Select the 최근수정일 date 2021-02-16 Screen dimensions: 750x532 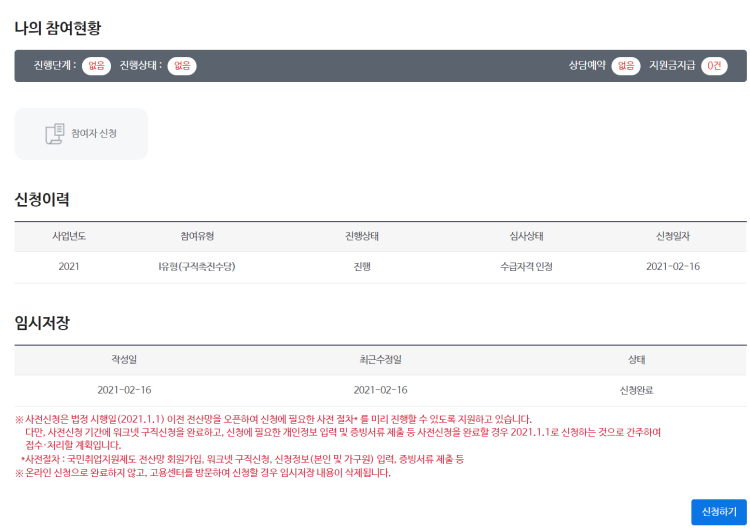coord(381,390)
